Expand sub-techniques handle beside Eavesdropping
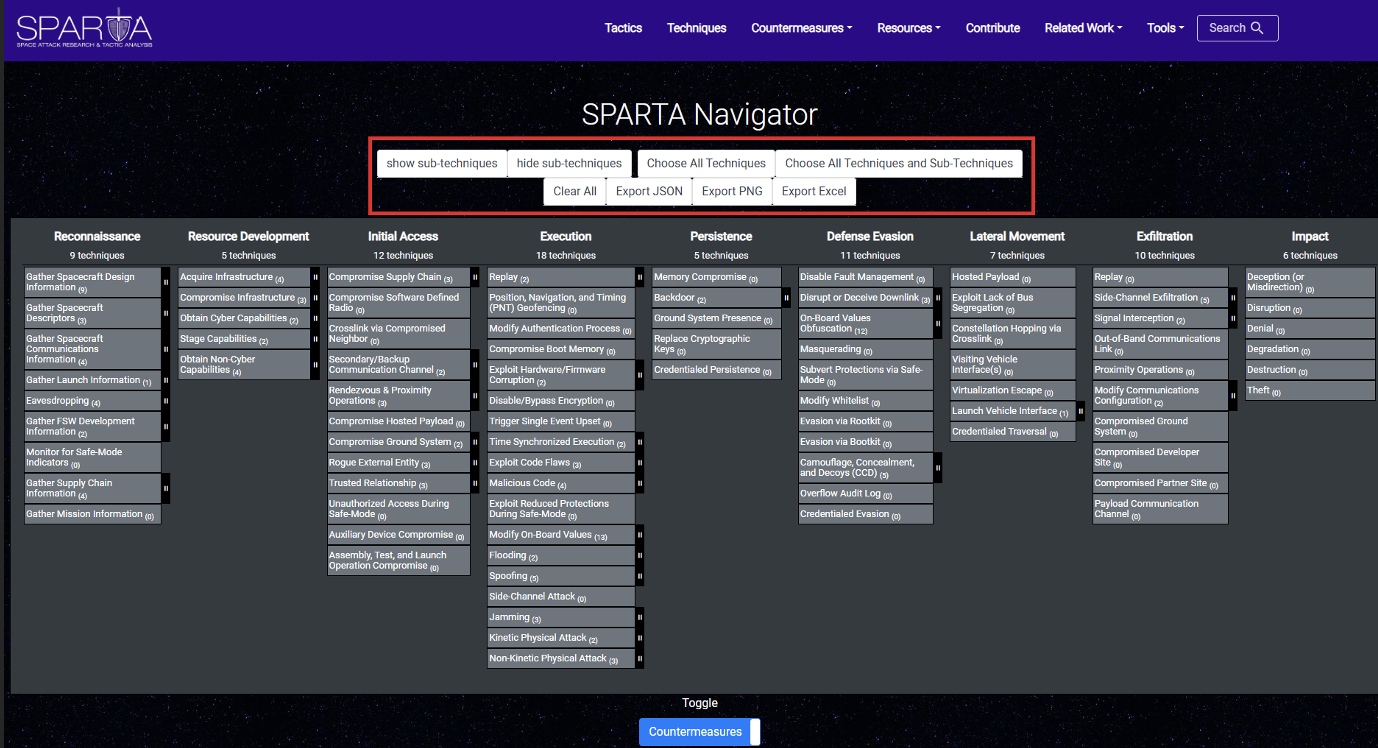The height and width of the screenshot is (748, 1378). point(166,401)
